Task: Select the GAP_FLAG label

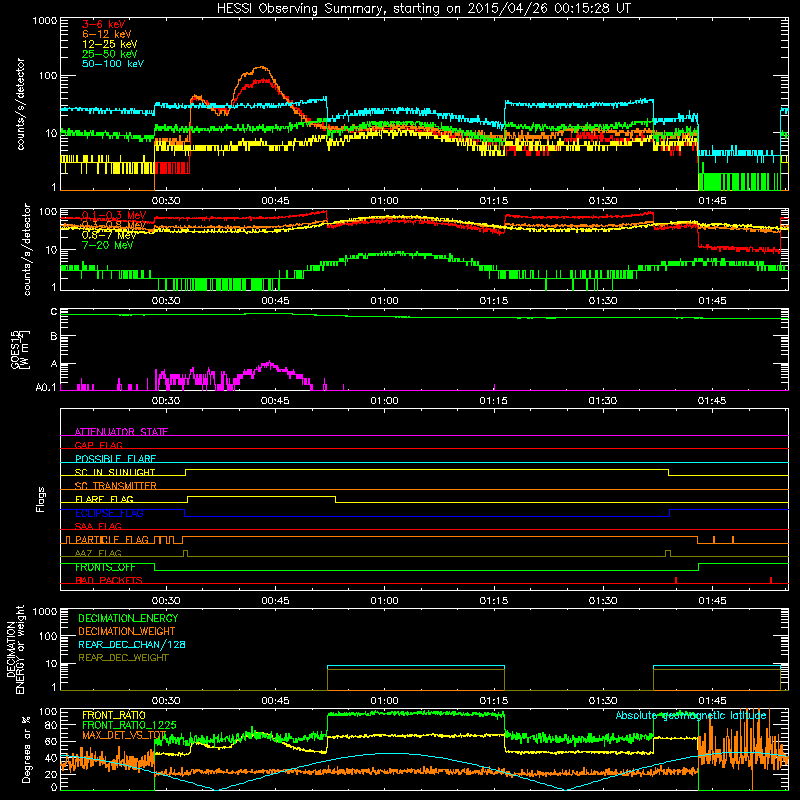Action: (98, 445)
